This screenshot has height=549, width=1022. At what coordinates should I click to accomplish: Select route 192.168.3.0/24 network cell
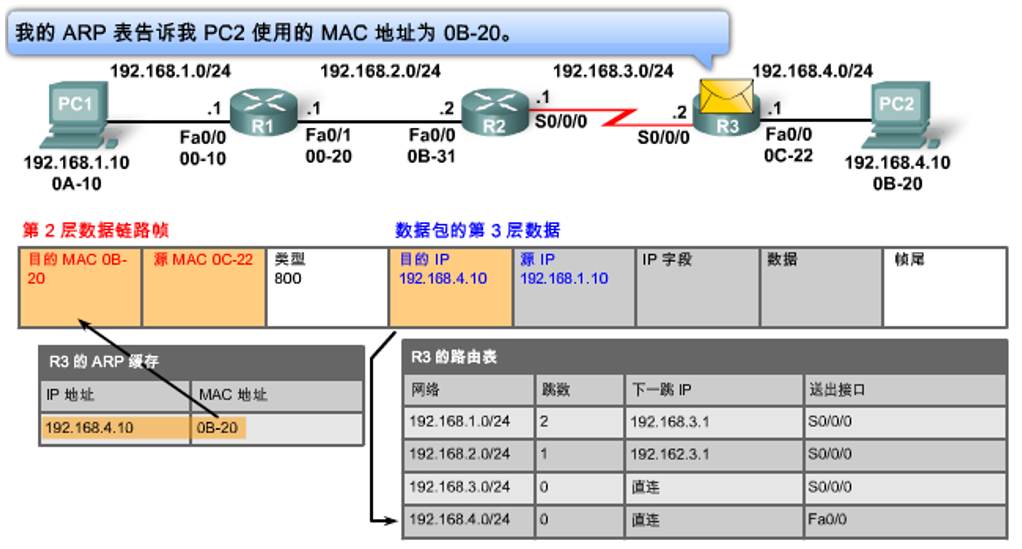(x=469, y=487)
